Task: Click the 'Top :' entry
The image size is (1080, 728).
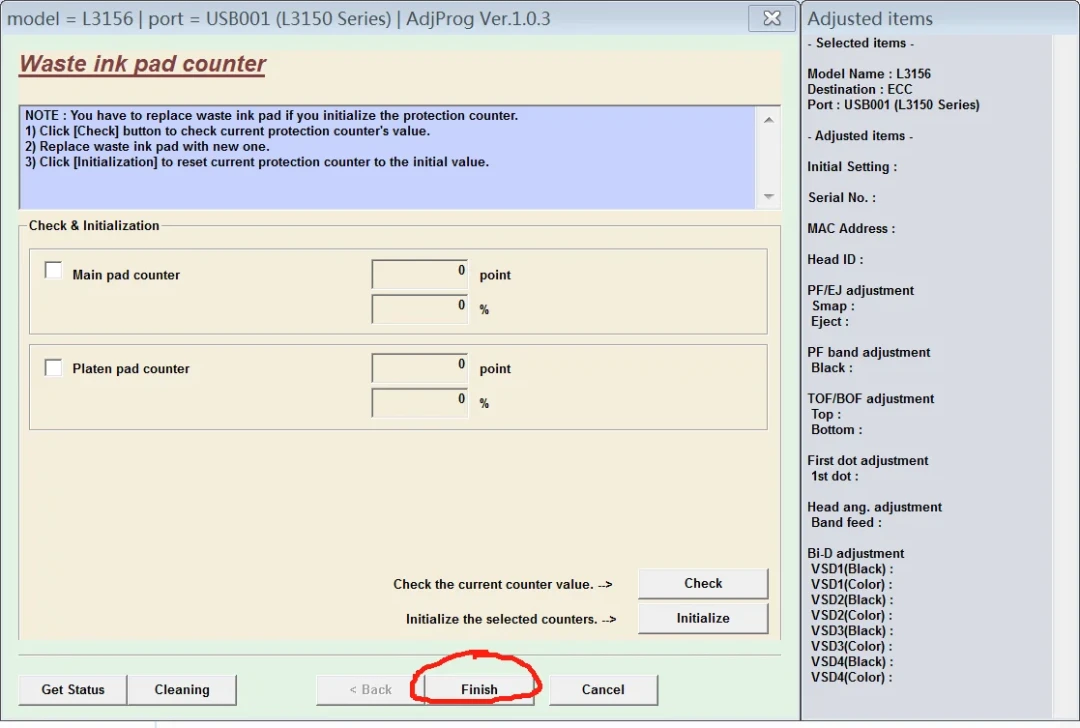Action: [826, 415]
